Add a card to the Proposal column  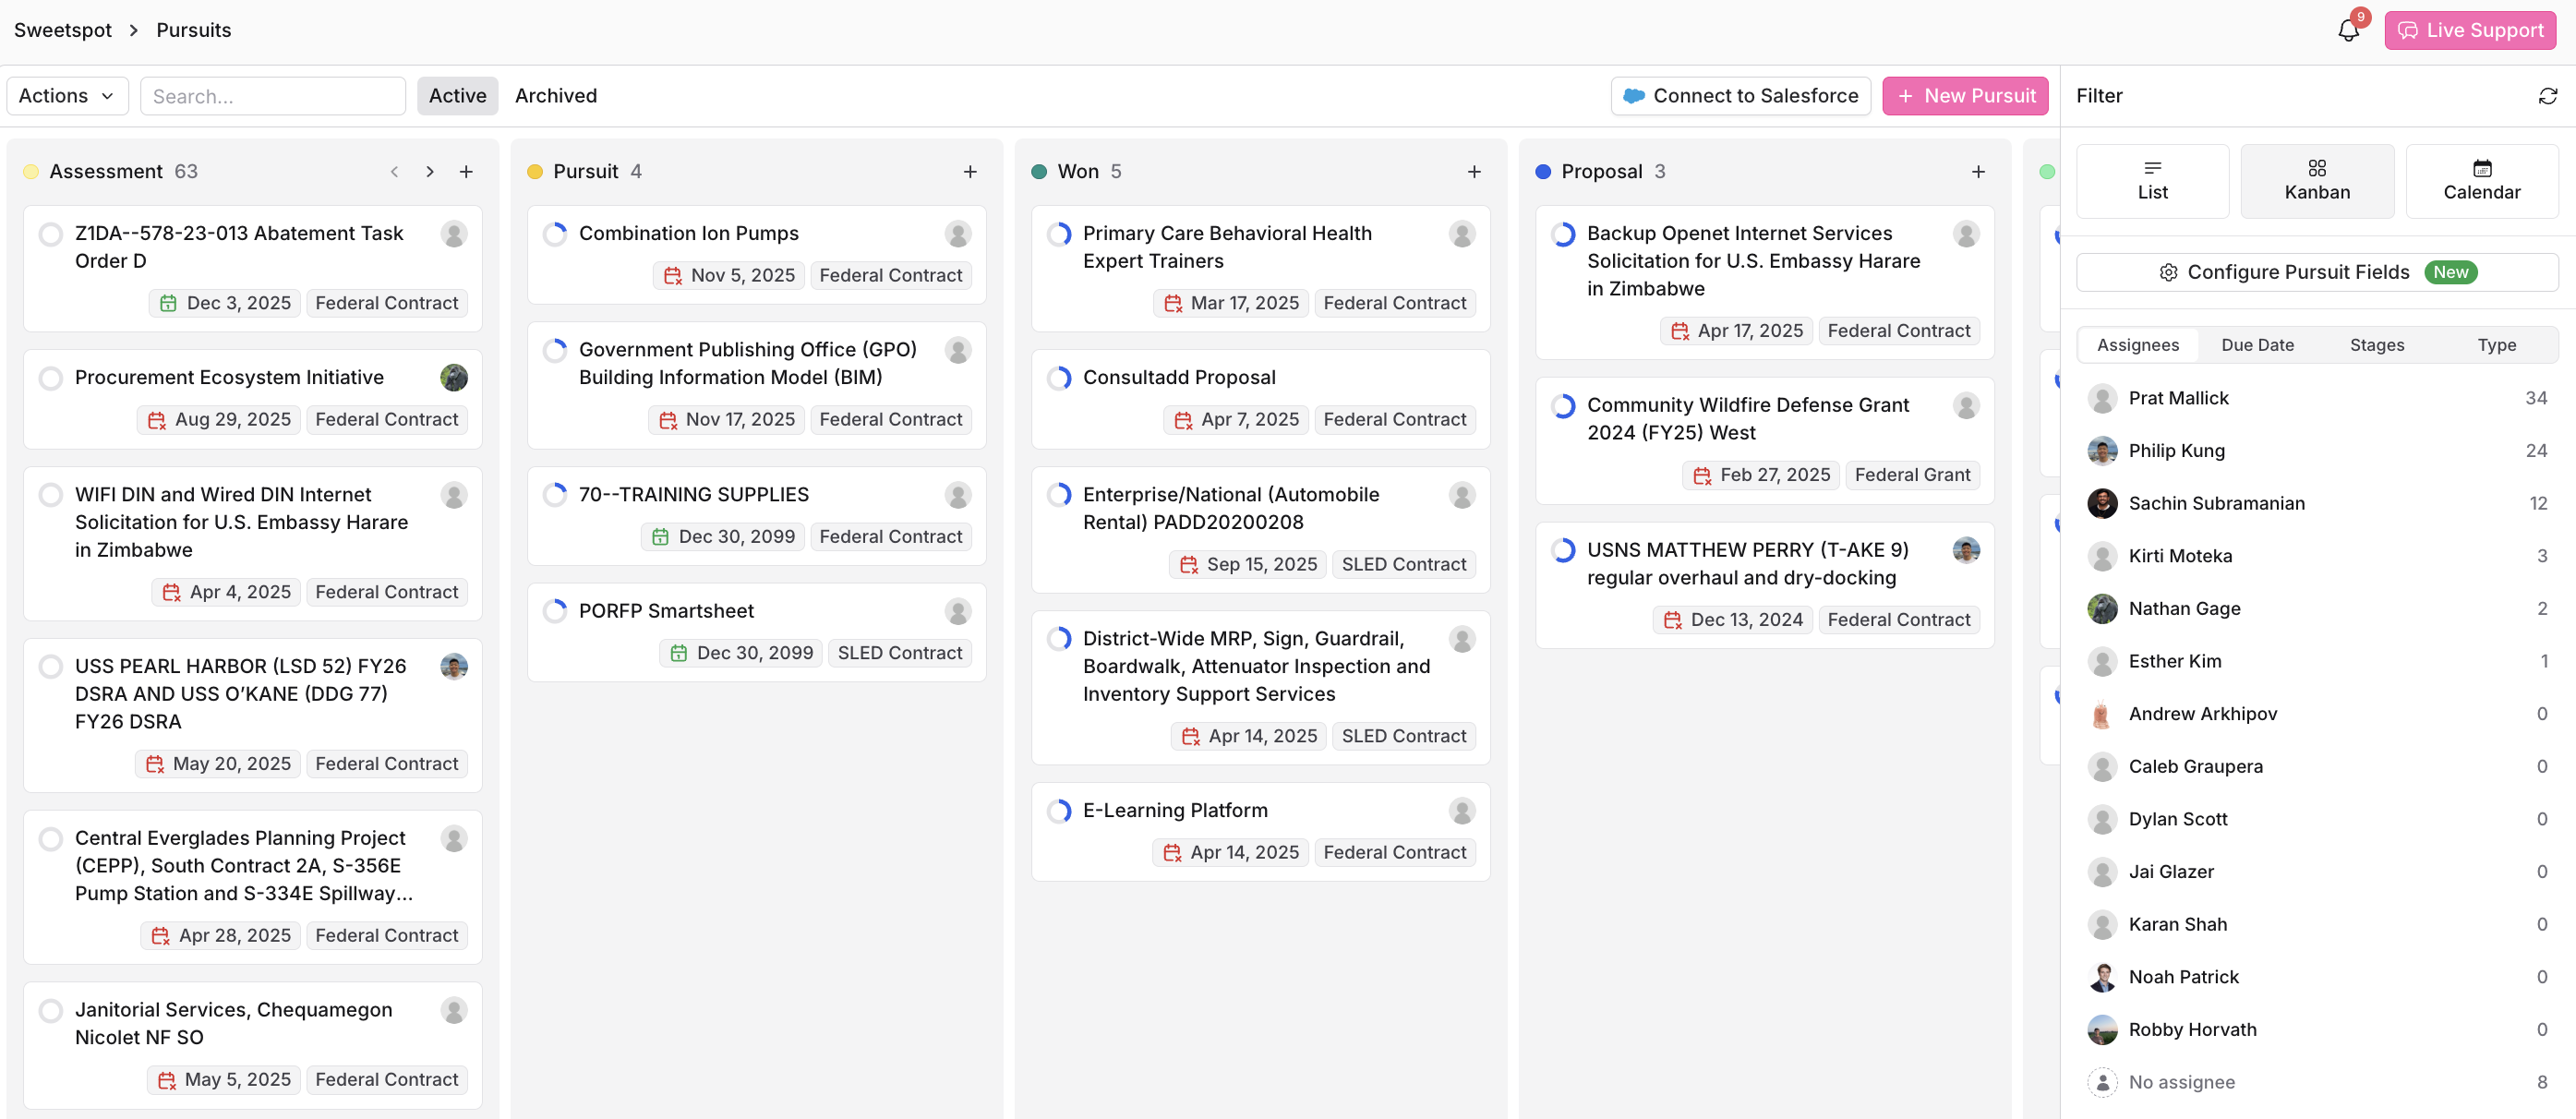pyautogui.click(x=1977, y=172)
